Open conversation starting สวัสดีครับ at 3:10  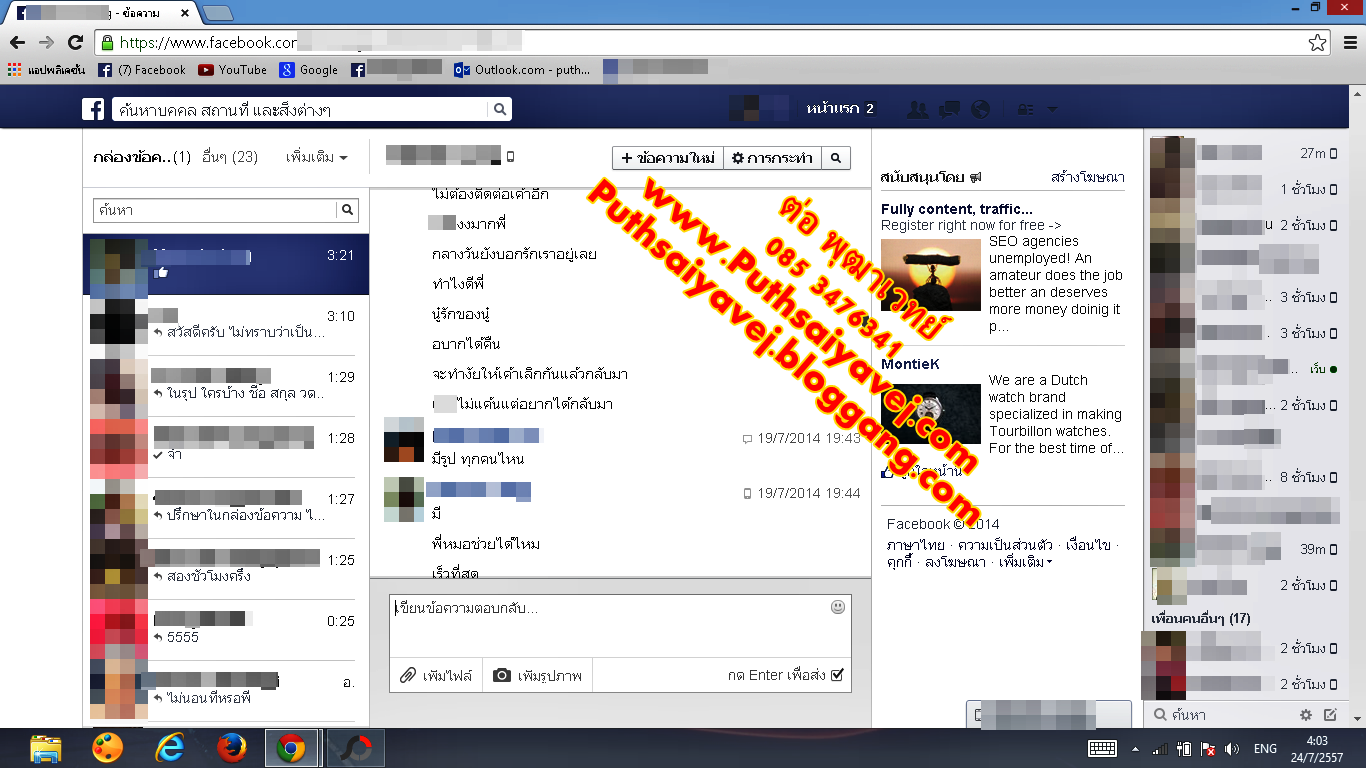(x=226, y=325)
